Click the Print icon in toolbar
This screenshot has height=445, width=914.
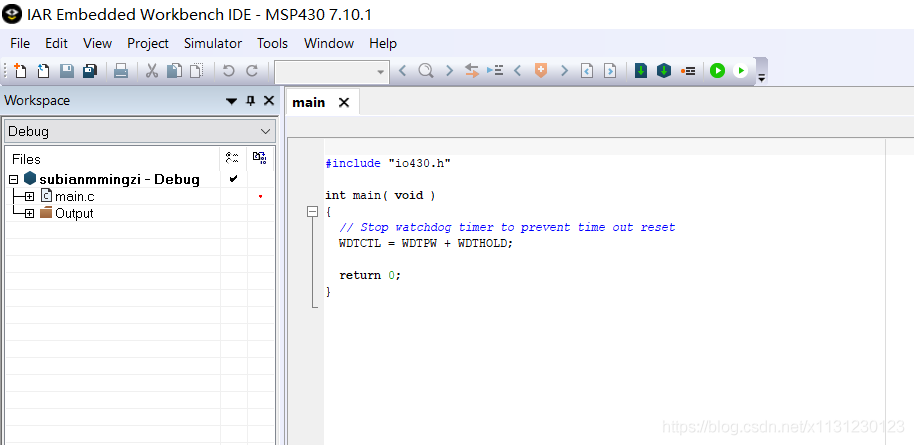(120, 71)
